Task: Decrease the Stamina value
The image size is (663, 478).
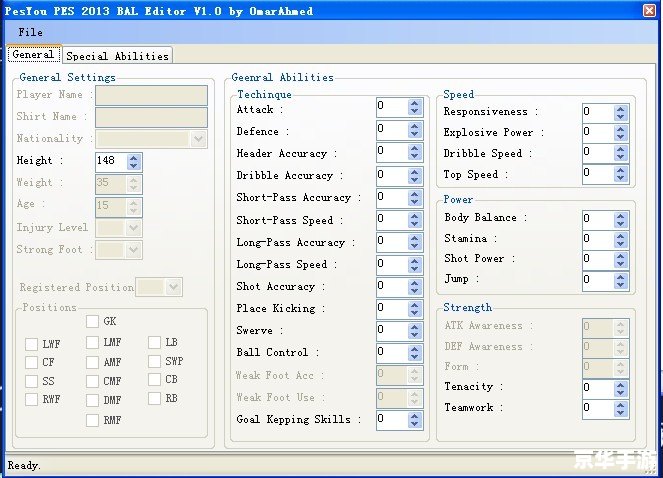Action: [x=620, y=244]
